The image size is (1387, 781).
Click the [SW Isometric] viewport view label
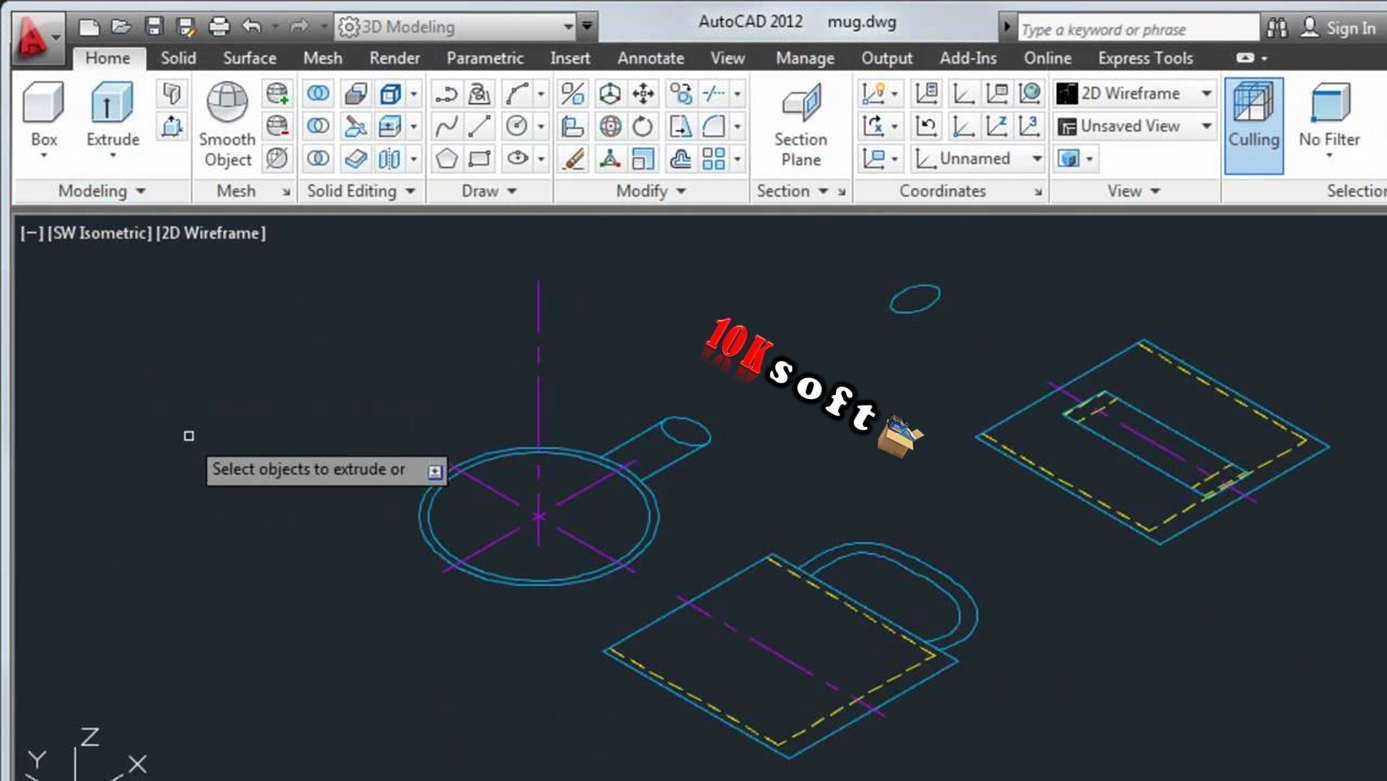[x=99, y=233]
